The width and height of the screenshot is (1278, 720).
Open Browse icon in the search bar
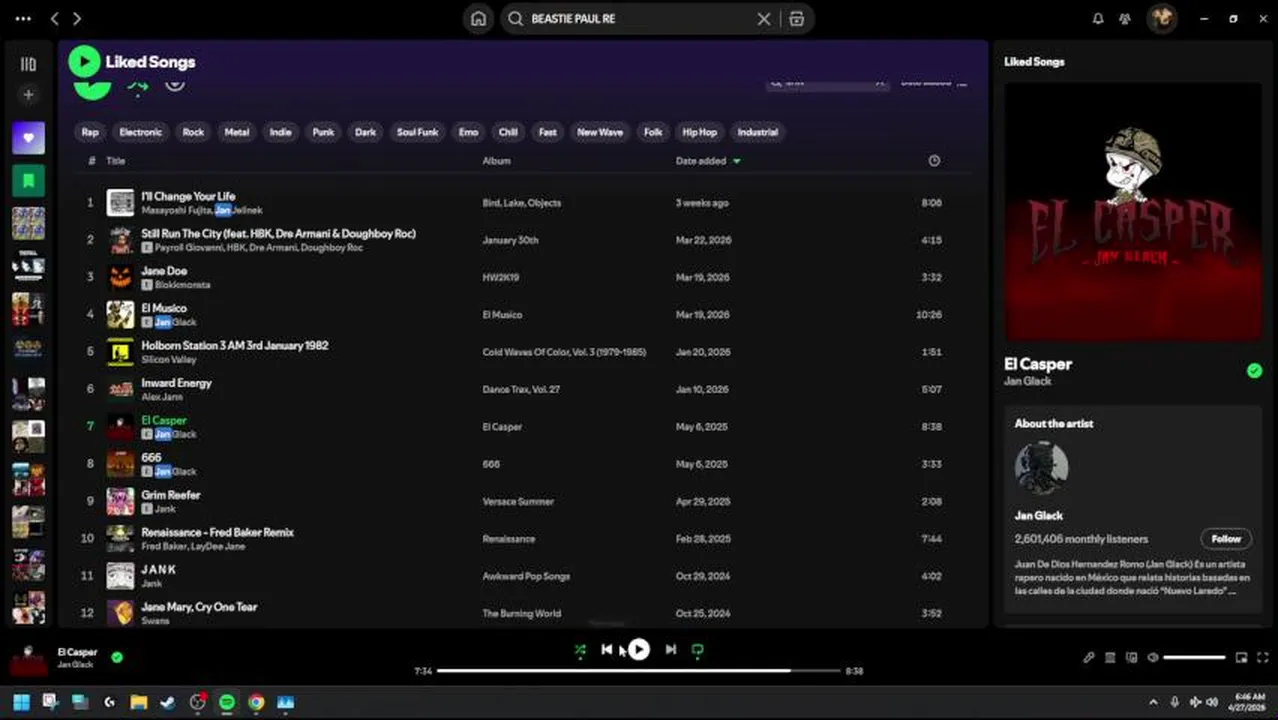(x=796, y=19)
